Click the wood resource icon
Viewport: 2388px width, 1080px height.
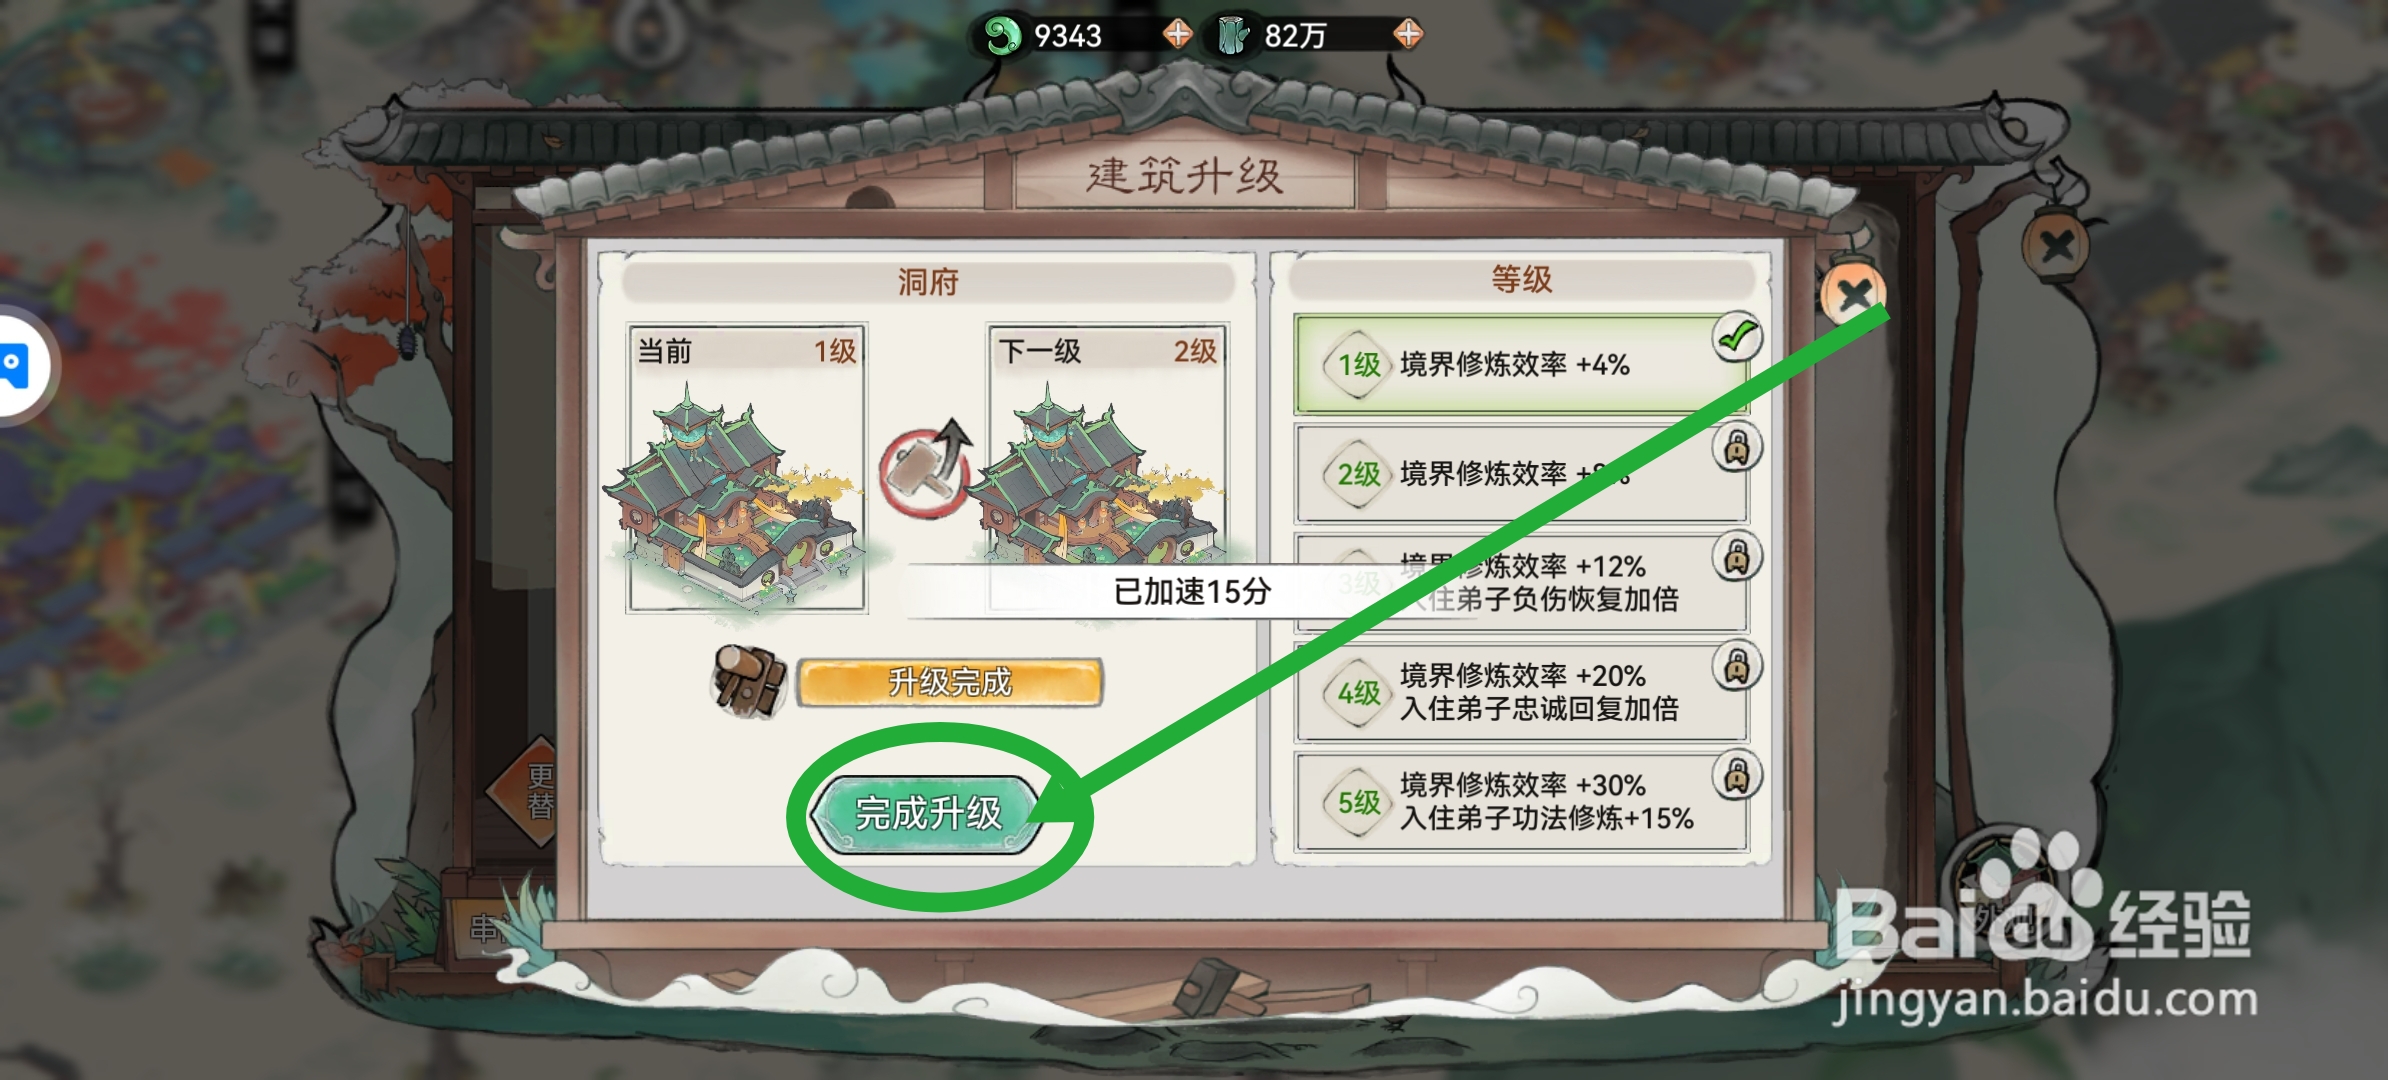point(1232,36)
